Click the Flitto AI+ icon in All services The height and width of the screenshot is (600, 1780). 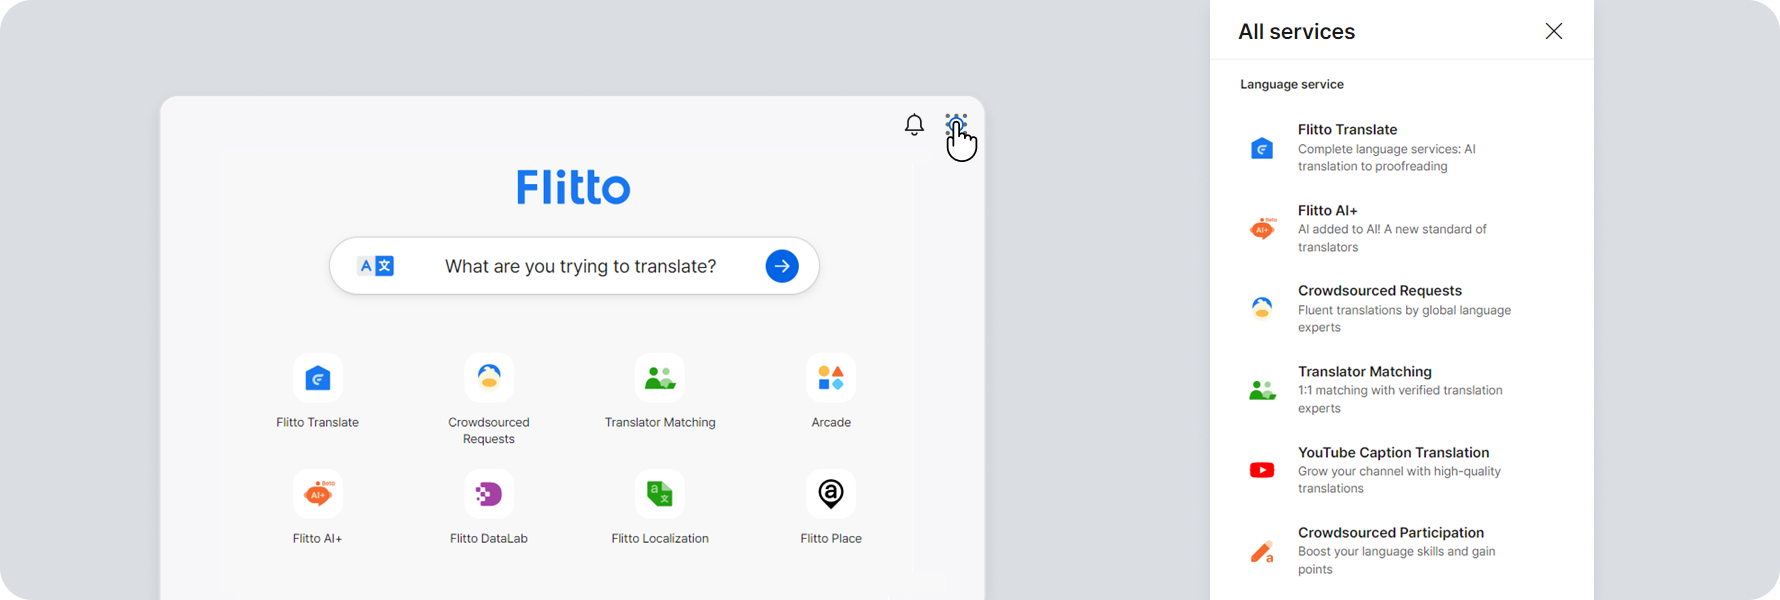point(1262,229)
